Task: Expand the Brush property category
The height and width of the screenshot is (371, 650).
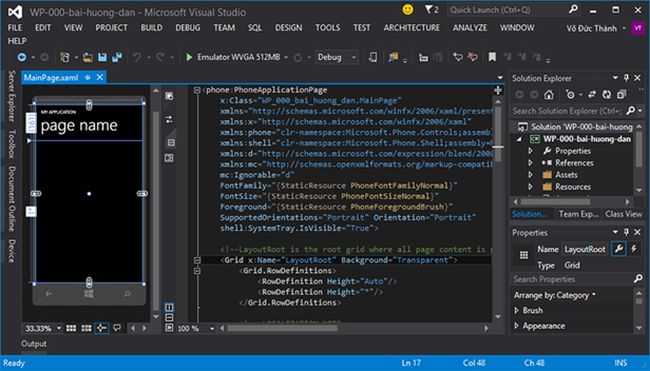Action: pyautogui.click(x=517, y=310)
